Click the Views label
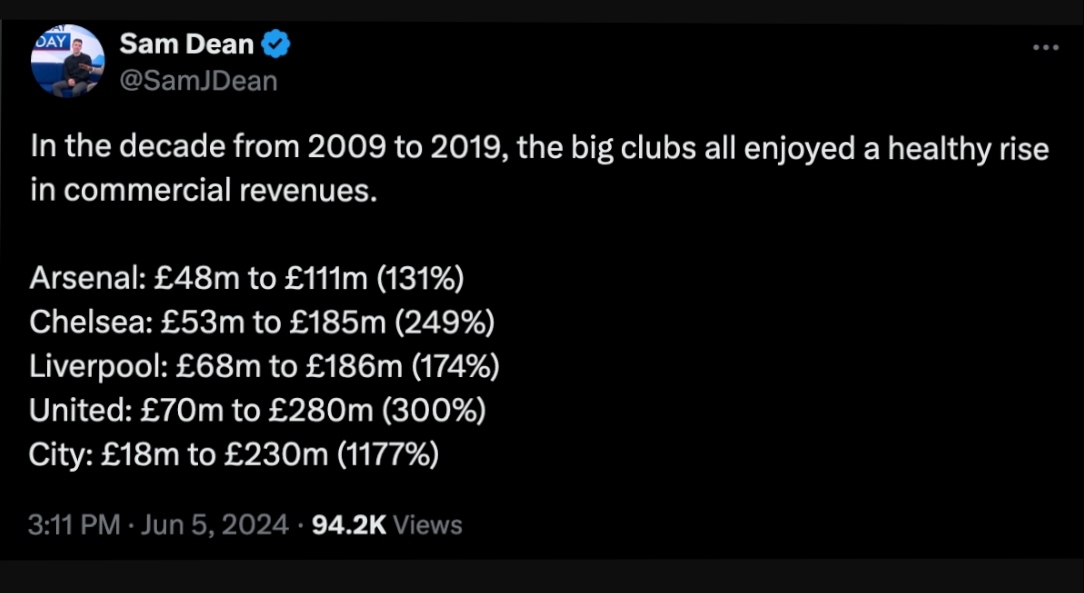This screenshot has height=593, width=1084. tap(428, 525)
